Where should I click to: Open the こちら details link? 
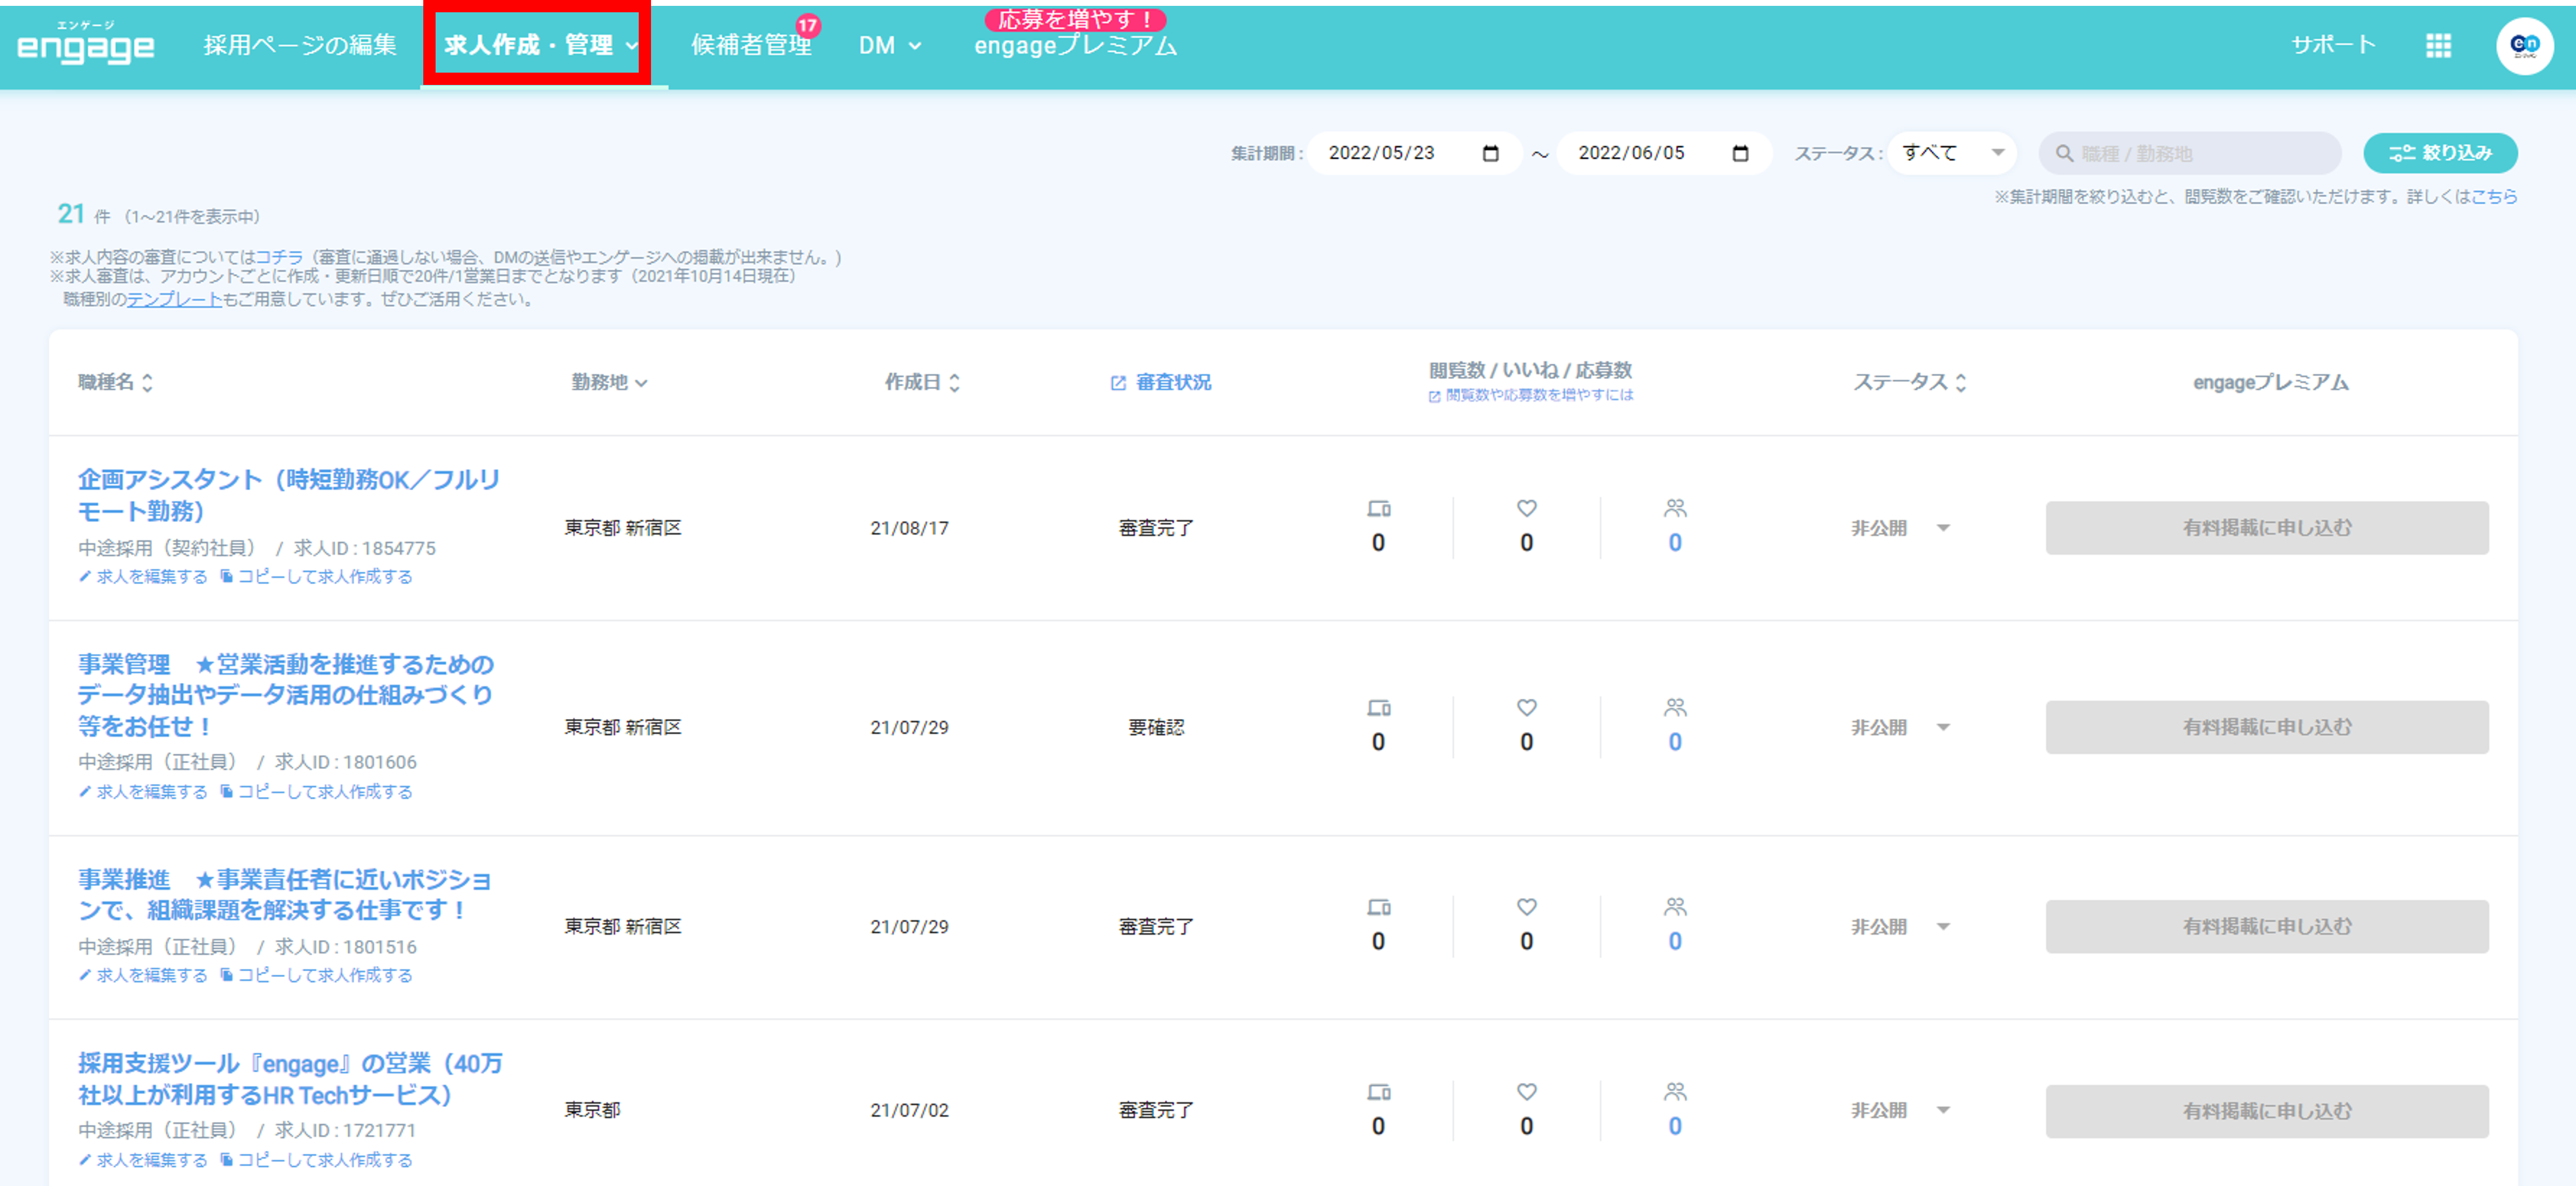click(x=2494, y=196)
